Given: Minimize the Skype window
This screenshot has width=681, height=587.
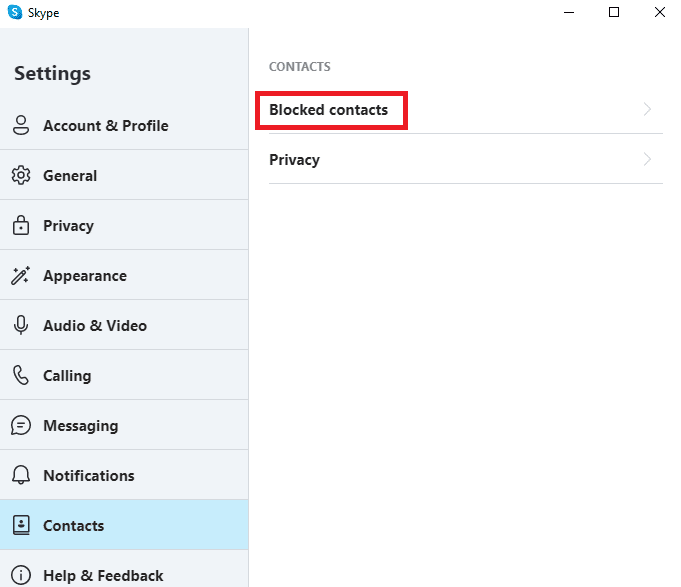Looking at the screenshot, I should coord(569,12).
